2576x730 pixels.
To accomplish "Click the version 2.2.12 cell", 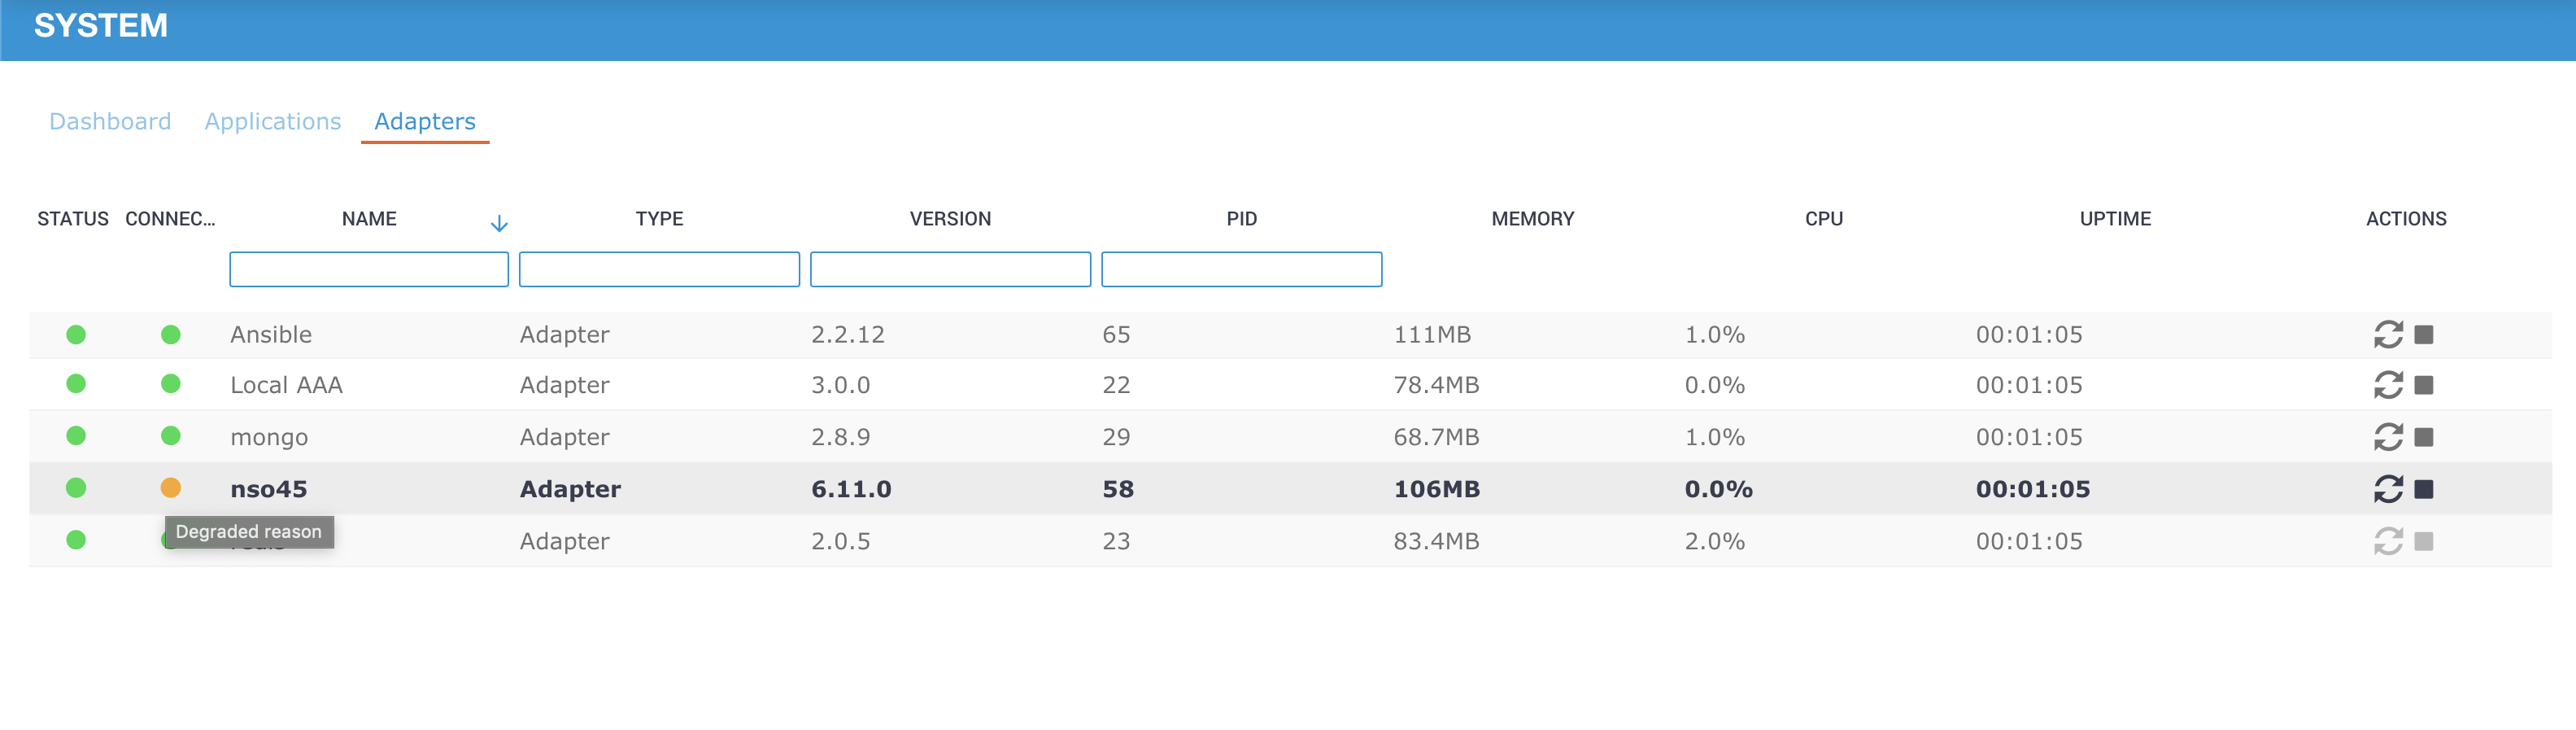I will coord(848,335).
